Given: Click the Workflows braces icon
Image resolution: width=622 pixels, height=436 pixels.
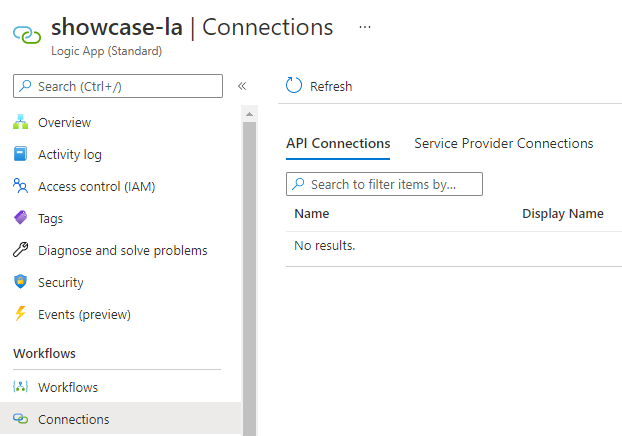Looking at the screenshot, I should tap(20, 386).
